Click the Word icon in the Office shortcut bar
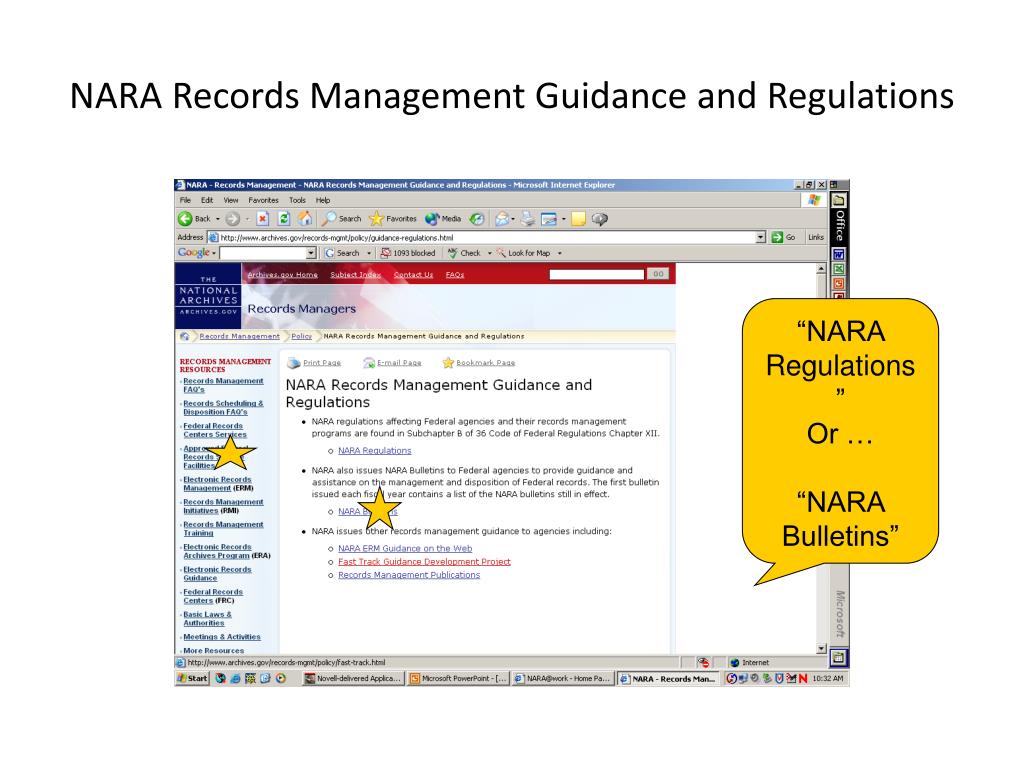Viewport: 1024px width, 768px height. pos(839,254)
